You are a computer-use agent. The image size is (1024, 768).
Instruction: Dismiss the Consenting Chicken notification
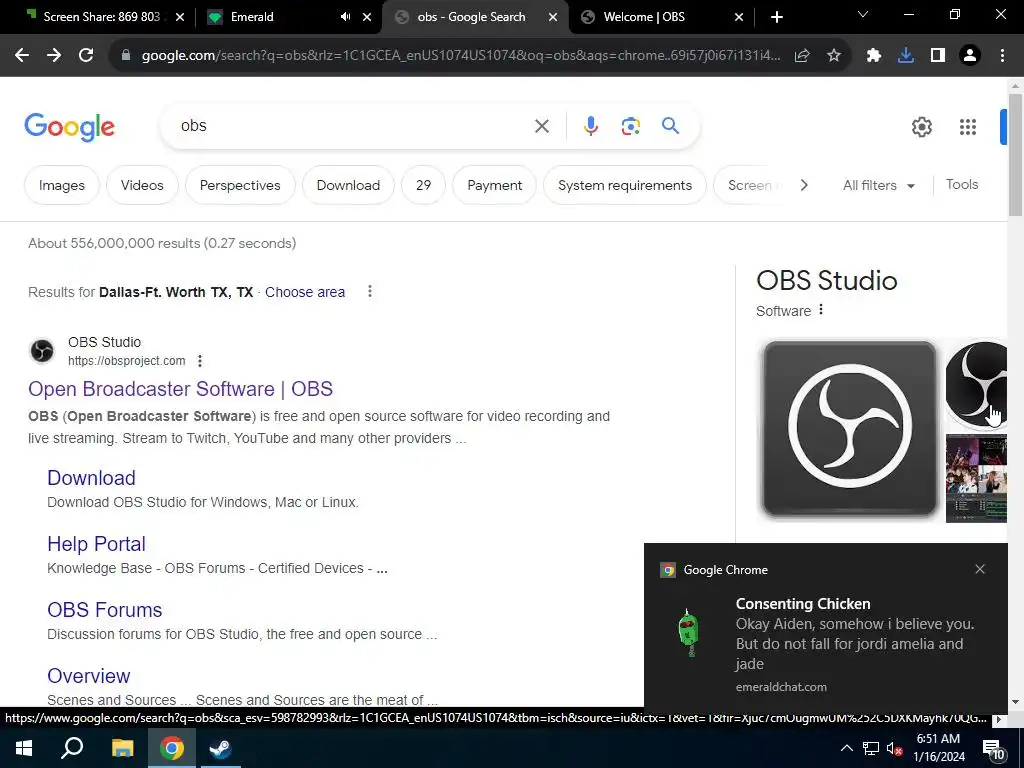[980, 569]
